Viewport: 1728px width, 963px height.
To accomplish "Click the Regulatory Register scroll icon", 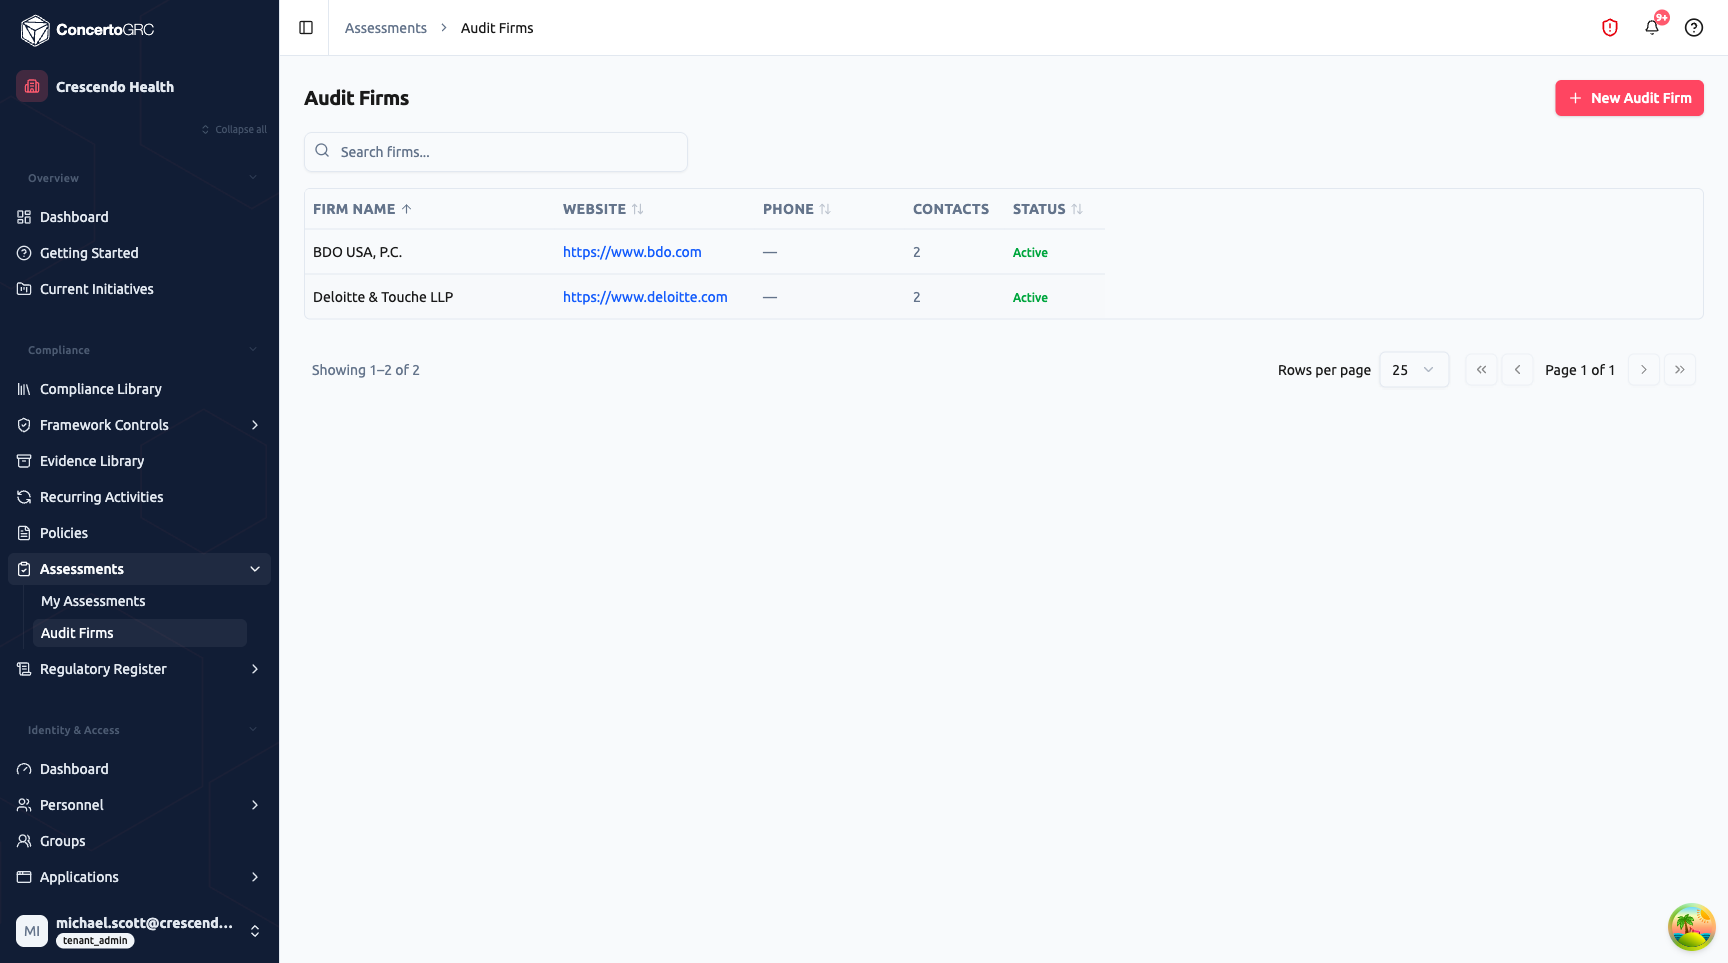I will point(24,669).
